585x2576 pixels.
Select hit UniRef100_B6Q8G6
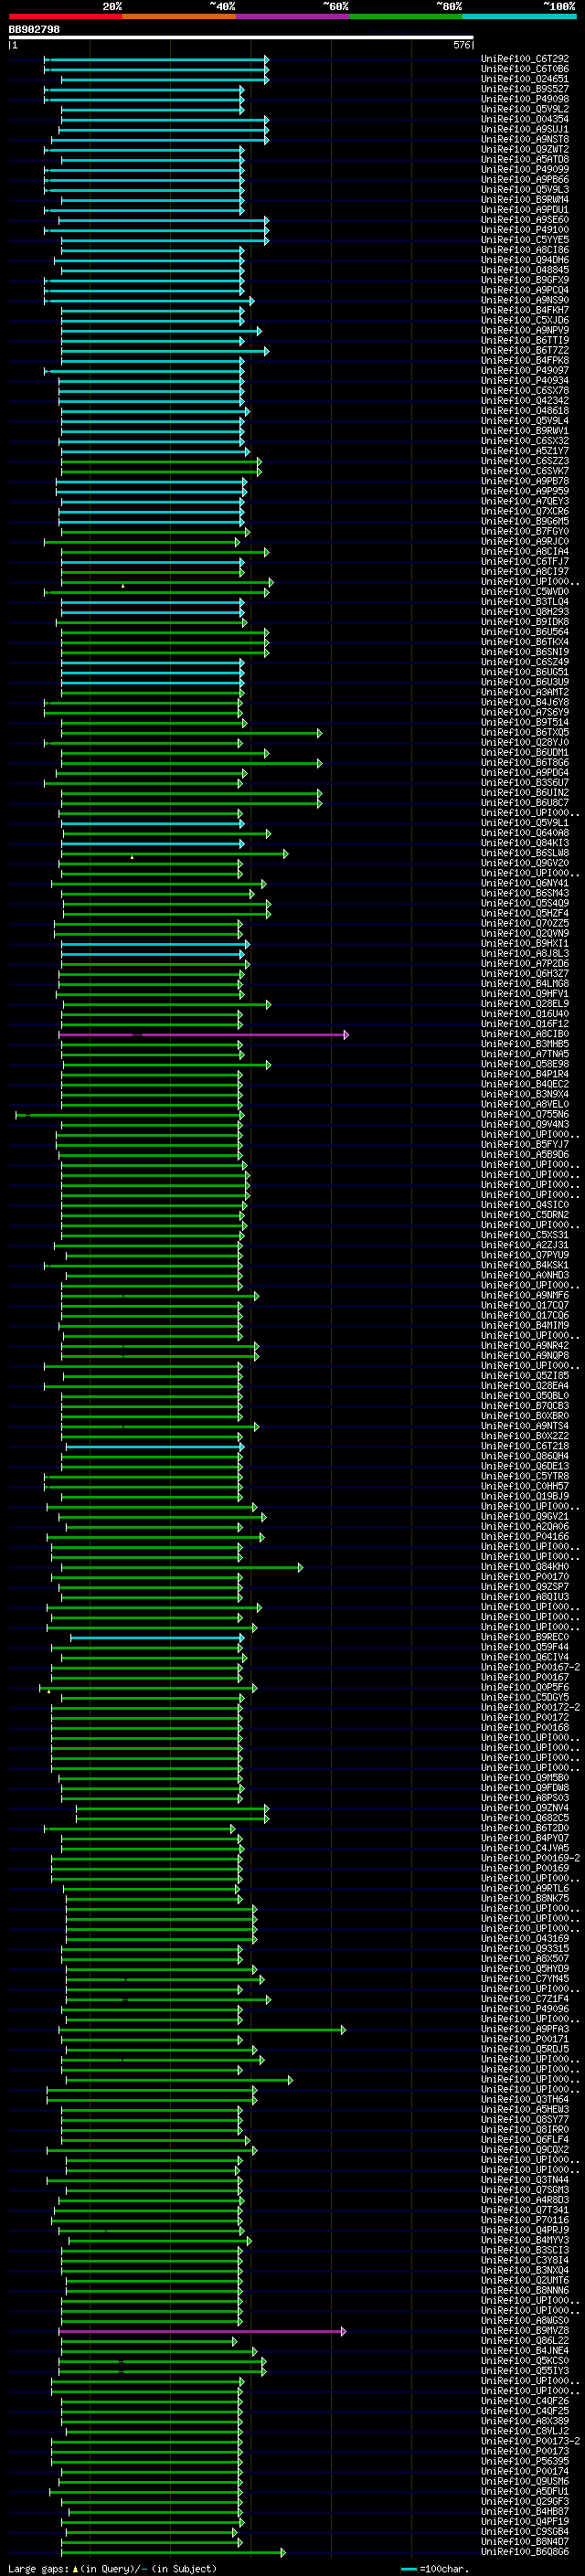point(525,2552)
